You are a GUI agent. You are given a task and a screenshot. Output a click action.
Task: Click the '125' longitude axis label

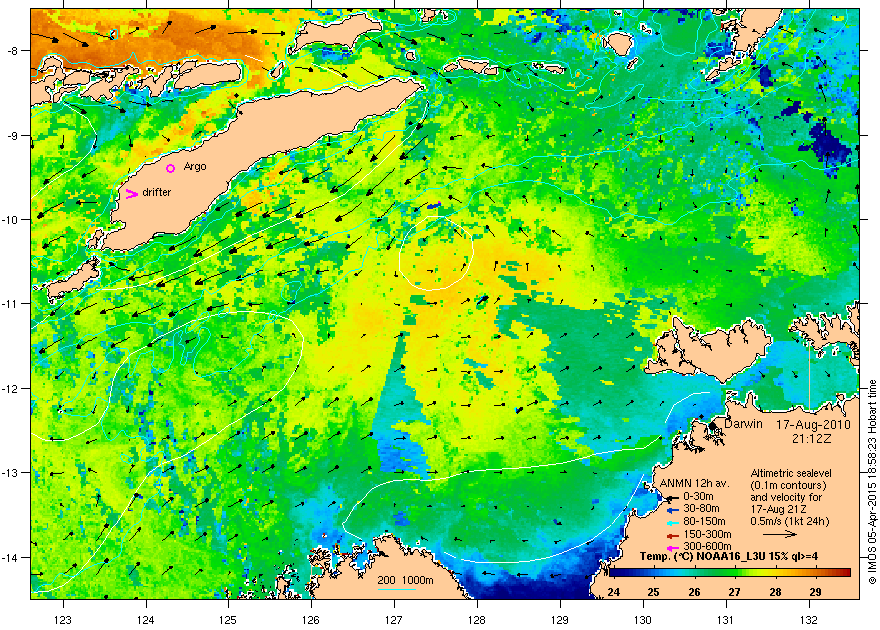[228, 620]
